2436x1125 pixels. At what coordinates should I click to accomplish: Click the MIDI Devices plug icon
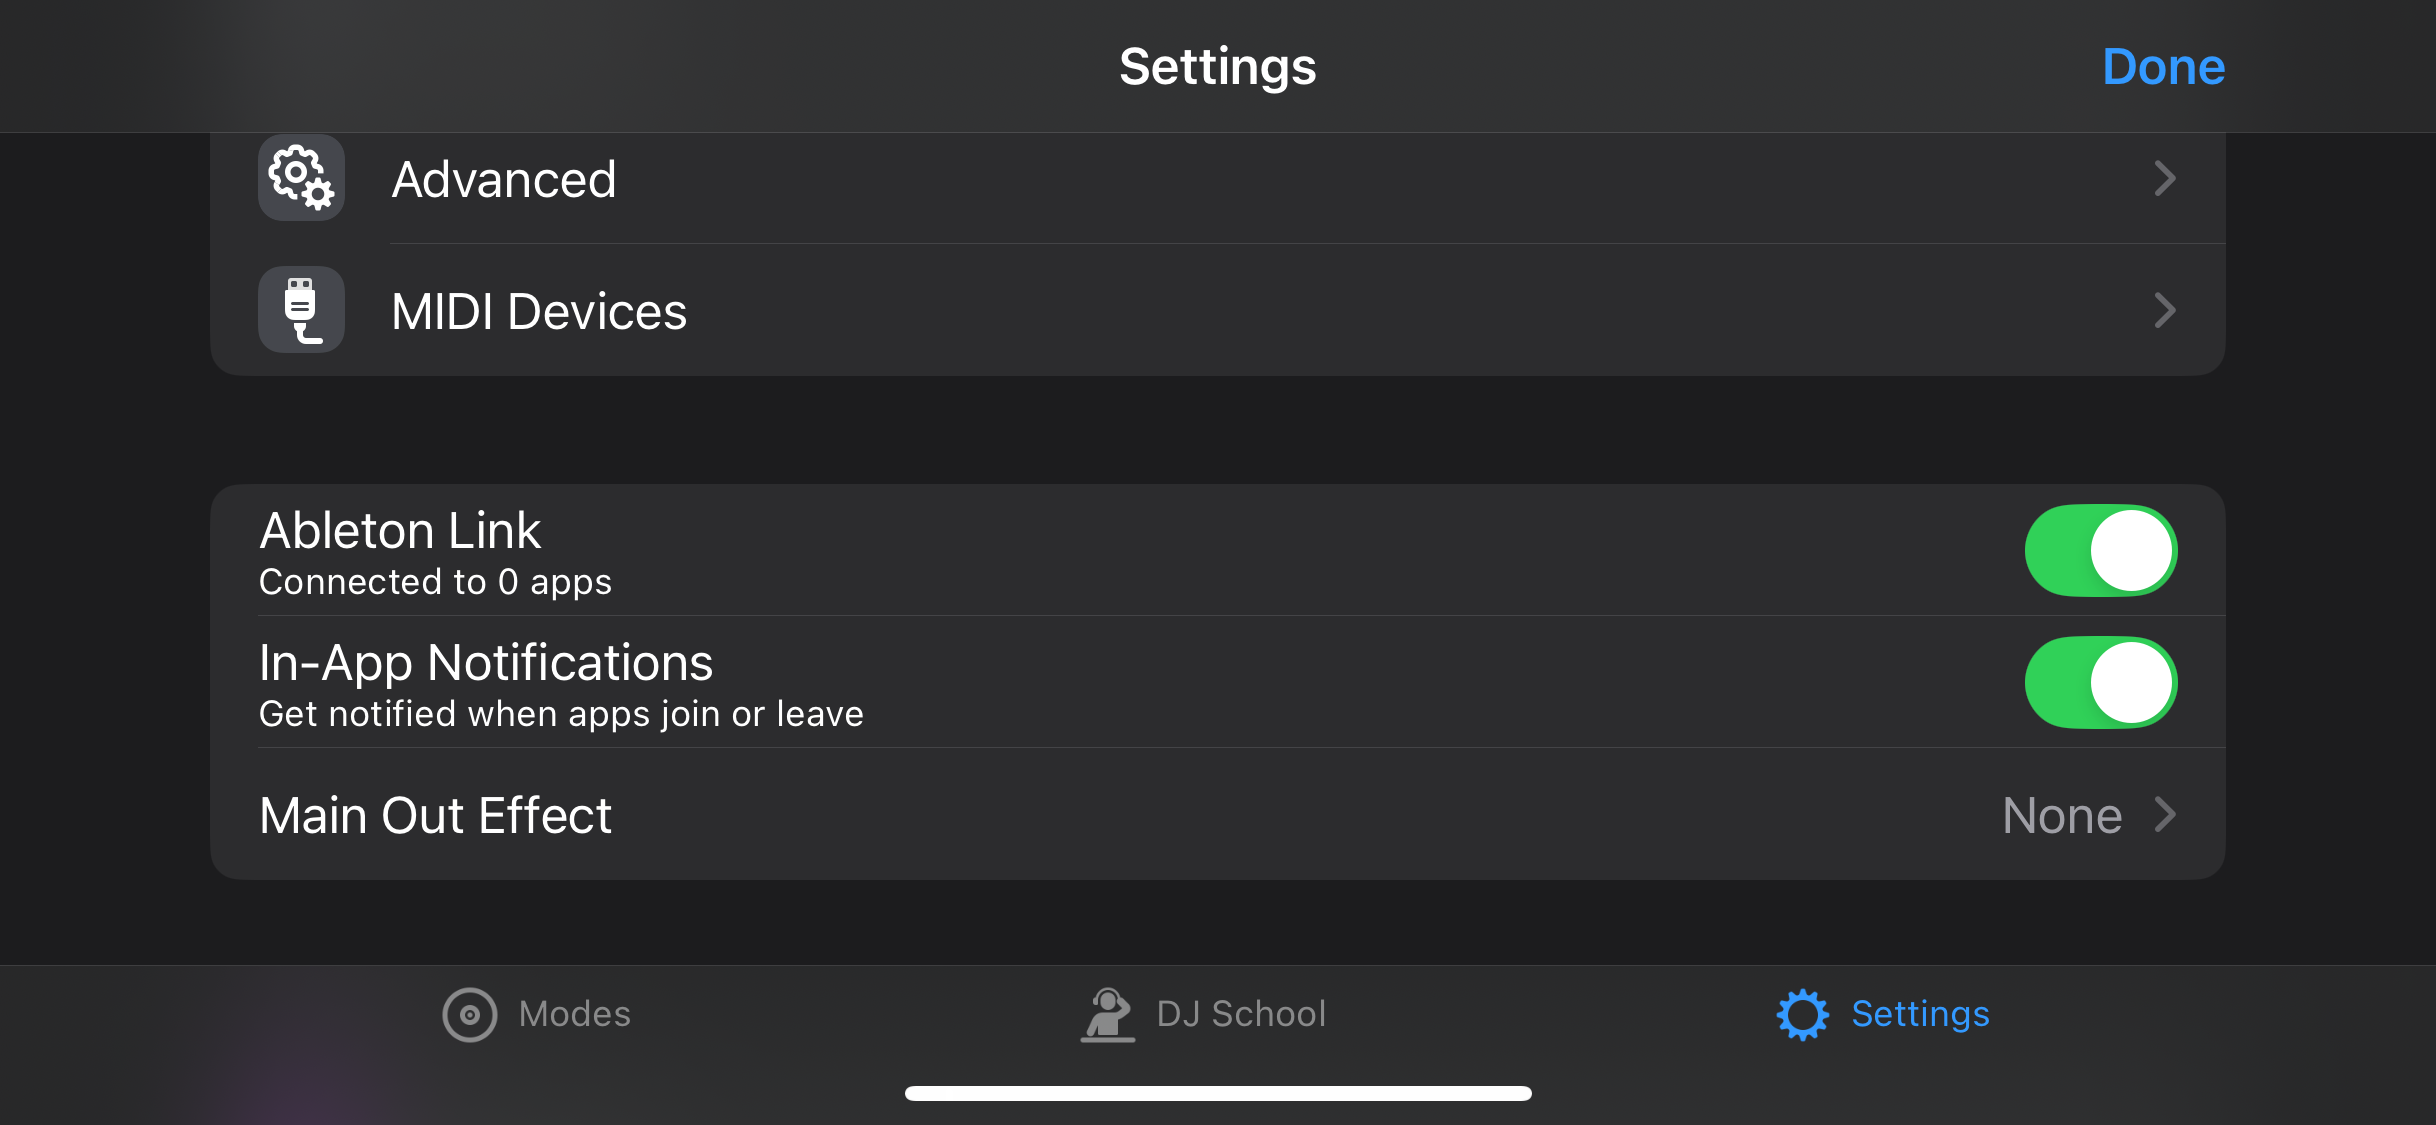pos(300,310)
